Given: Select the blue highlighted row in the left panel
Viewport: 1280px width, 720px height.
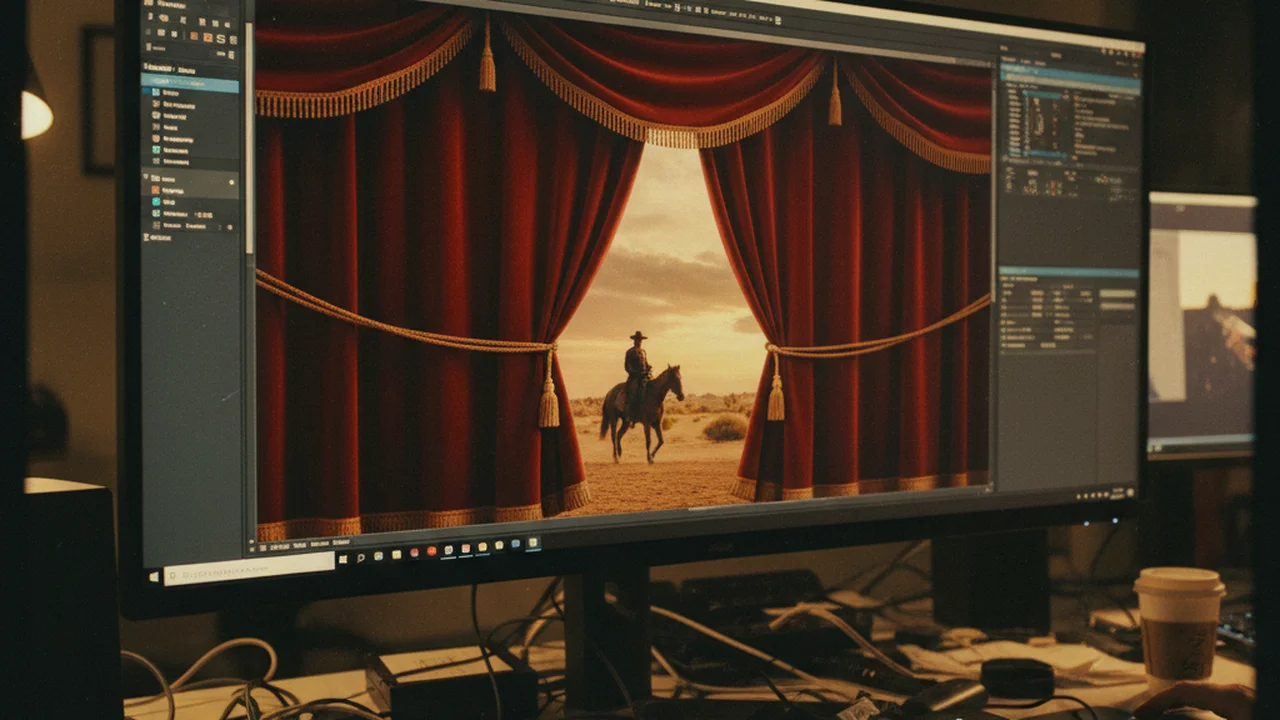Looking at the screenshot, I should click(x=190, y=83).
